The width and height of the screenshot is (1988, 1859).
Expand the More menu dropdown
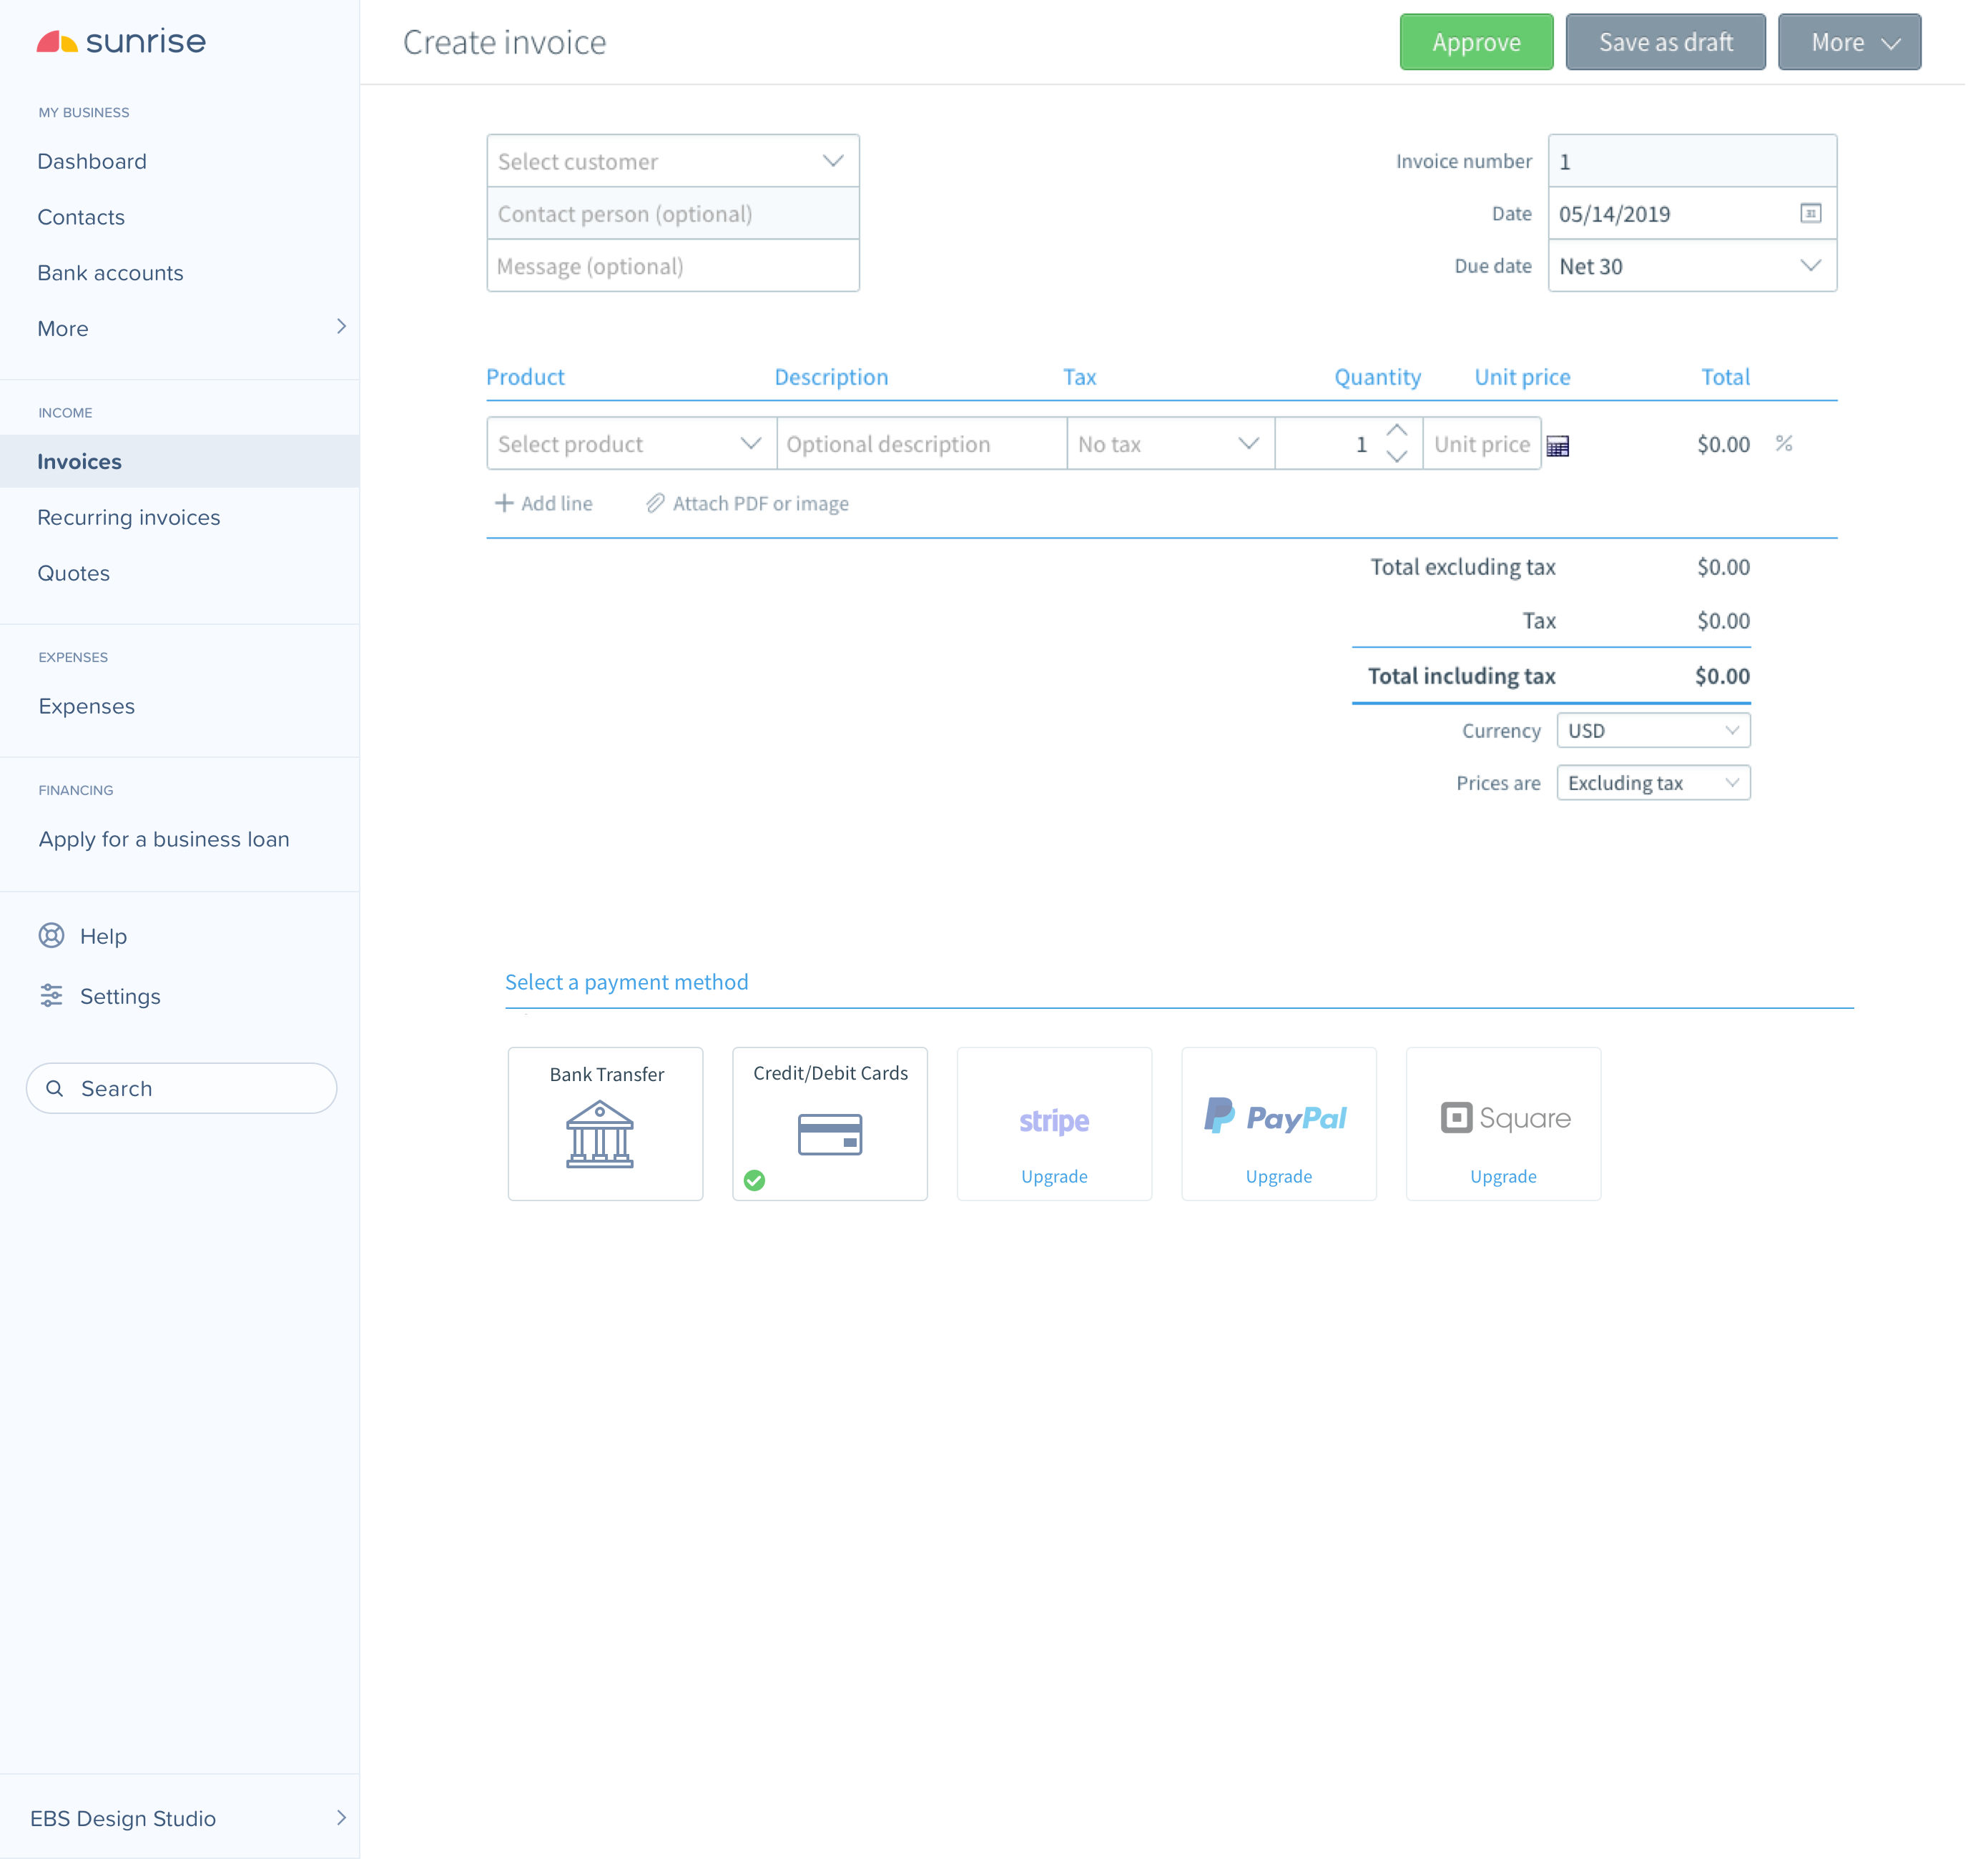(1846, 40)
